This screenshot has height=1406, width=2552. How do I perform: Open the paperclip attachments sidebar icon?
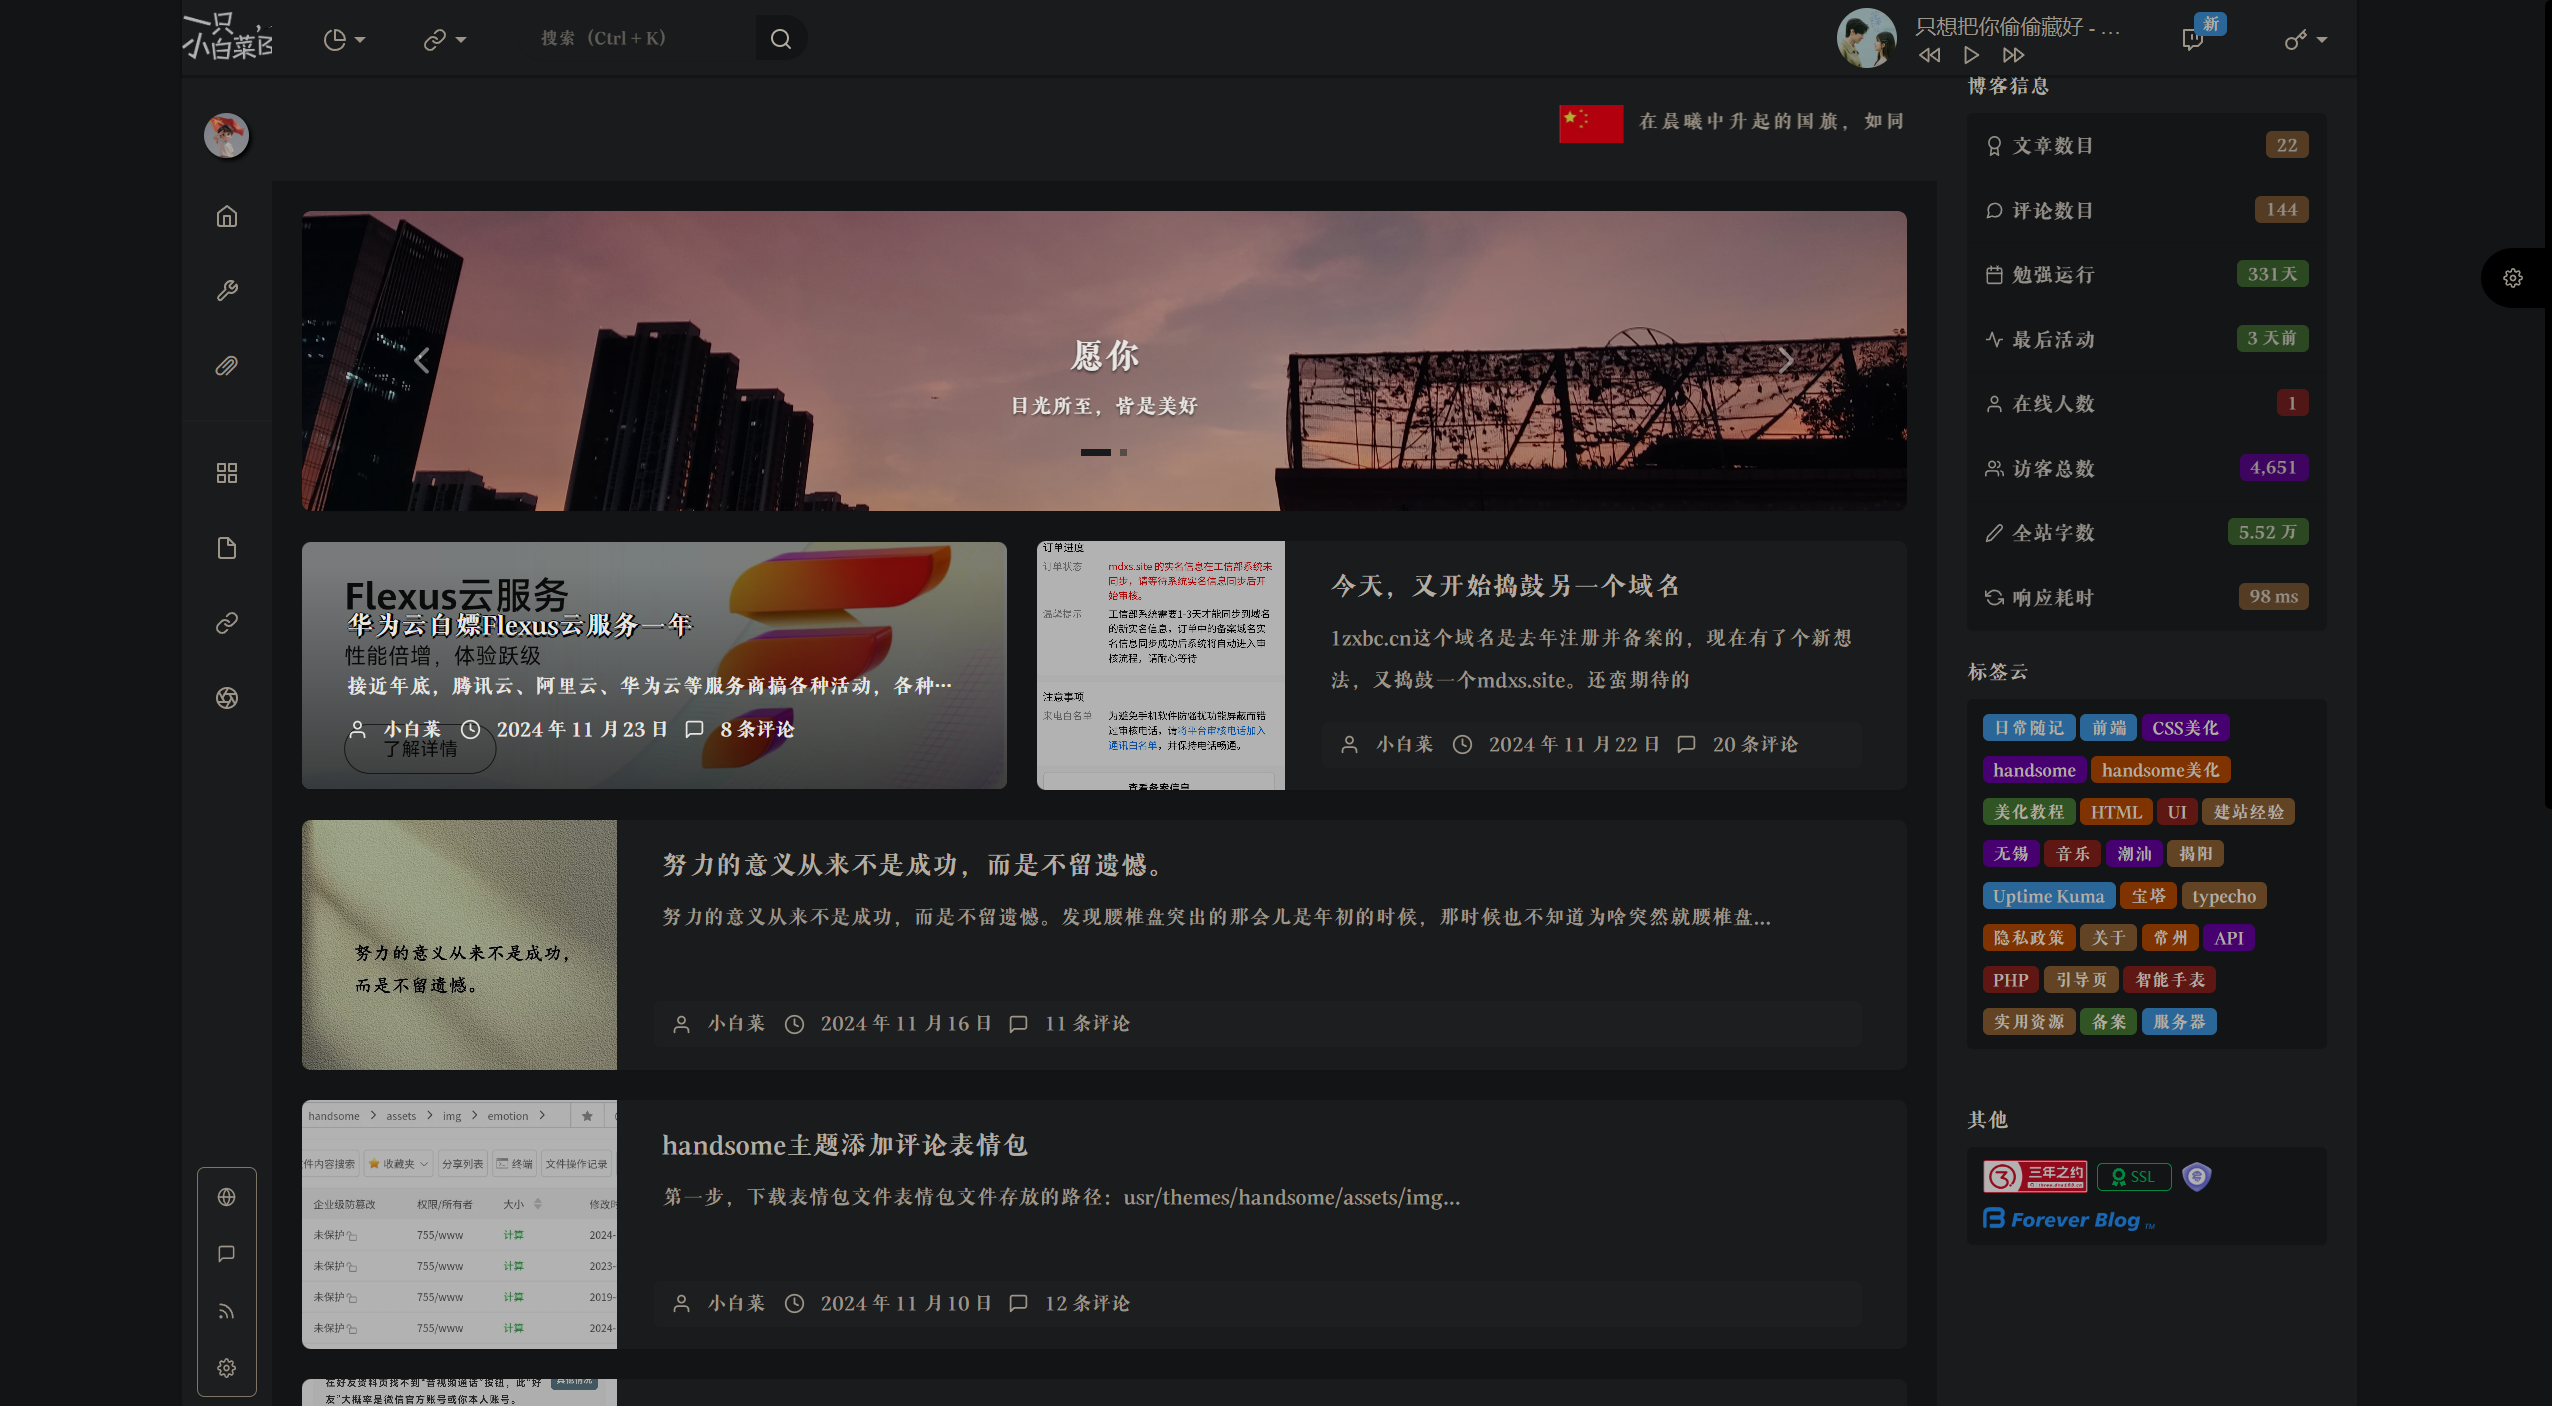click(x=226, y=366)
